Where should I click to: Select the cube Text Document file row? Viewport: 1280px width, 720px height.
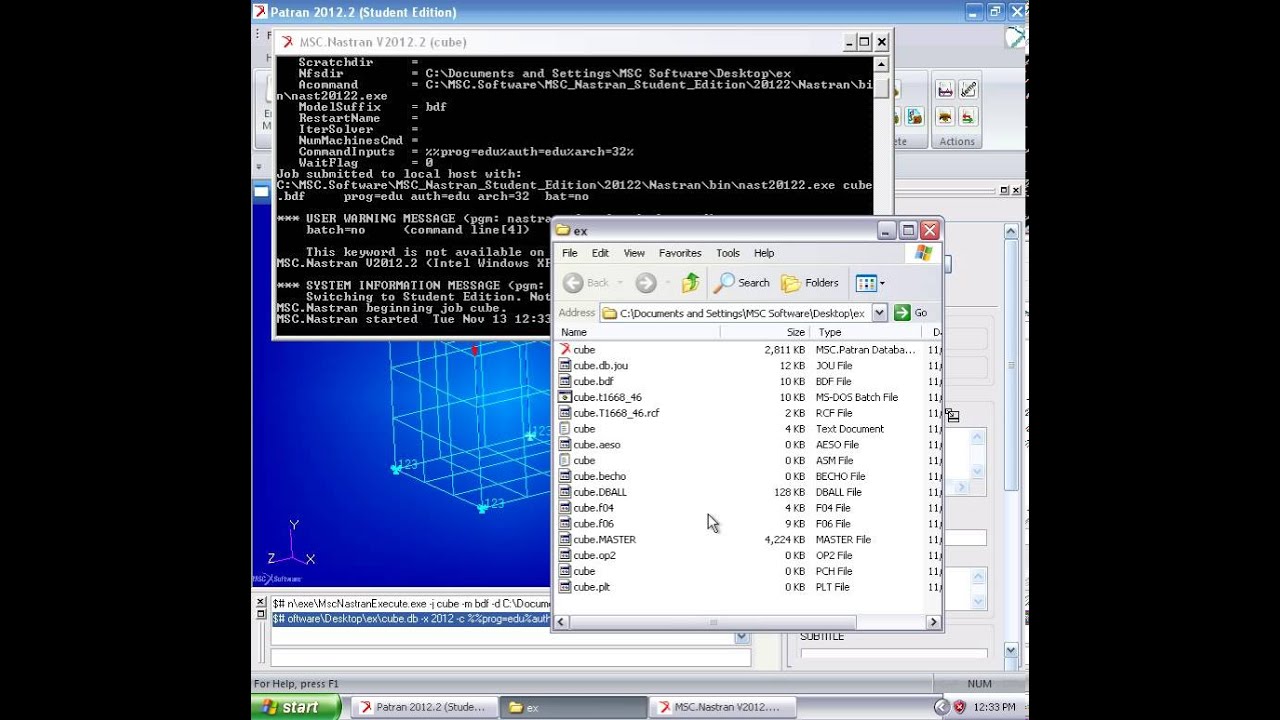coord(748,429)
